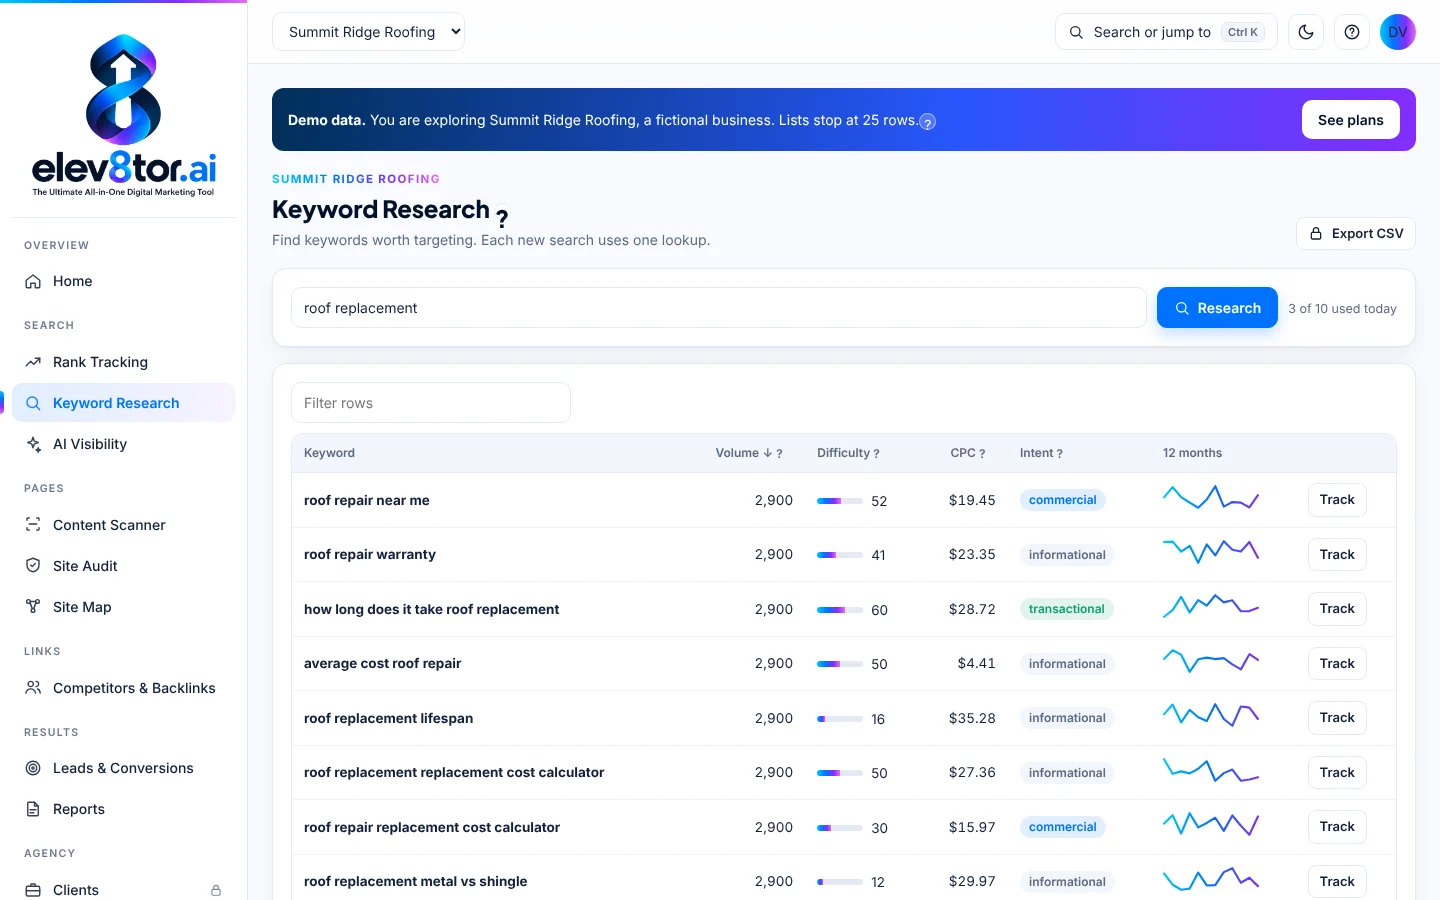Click the keyword roof replacement metal vs shingle
The image size is (1440, 900).
416,881
